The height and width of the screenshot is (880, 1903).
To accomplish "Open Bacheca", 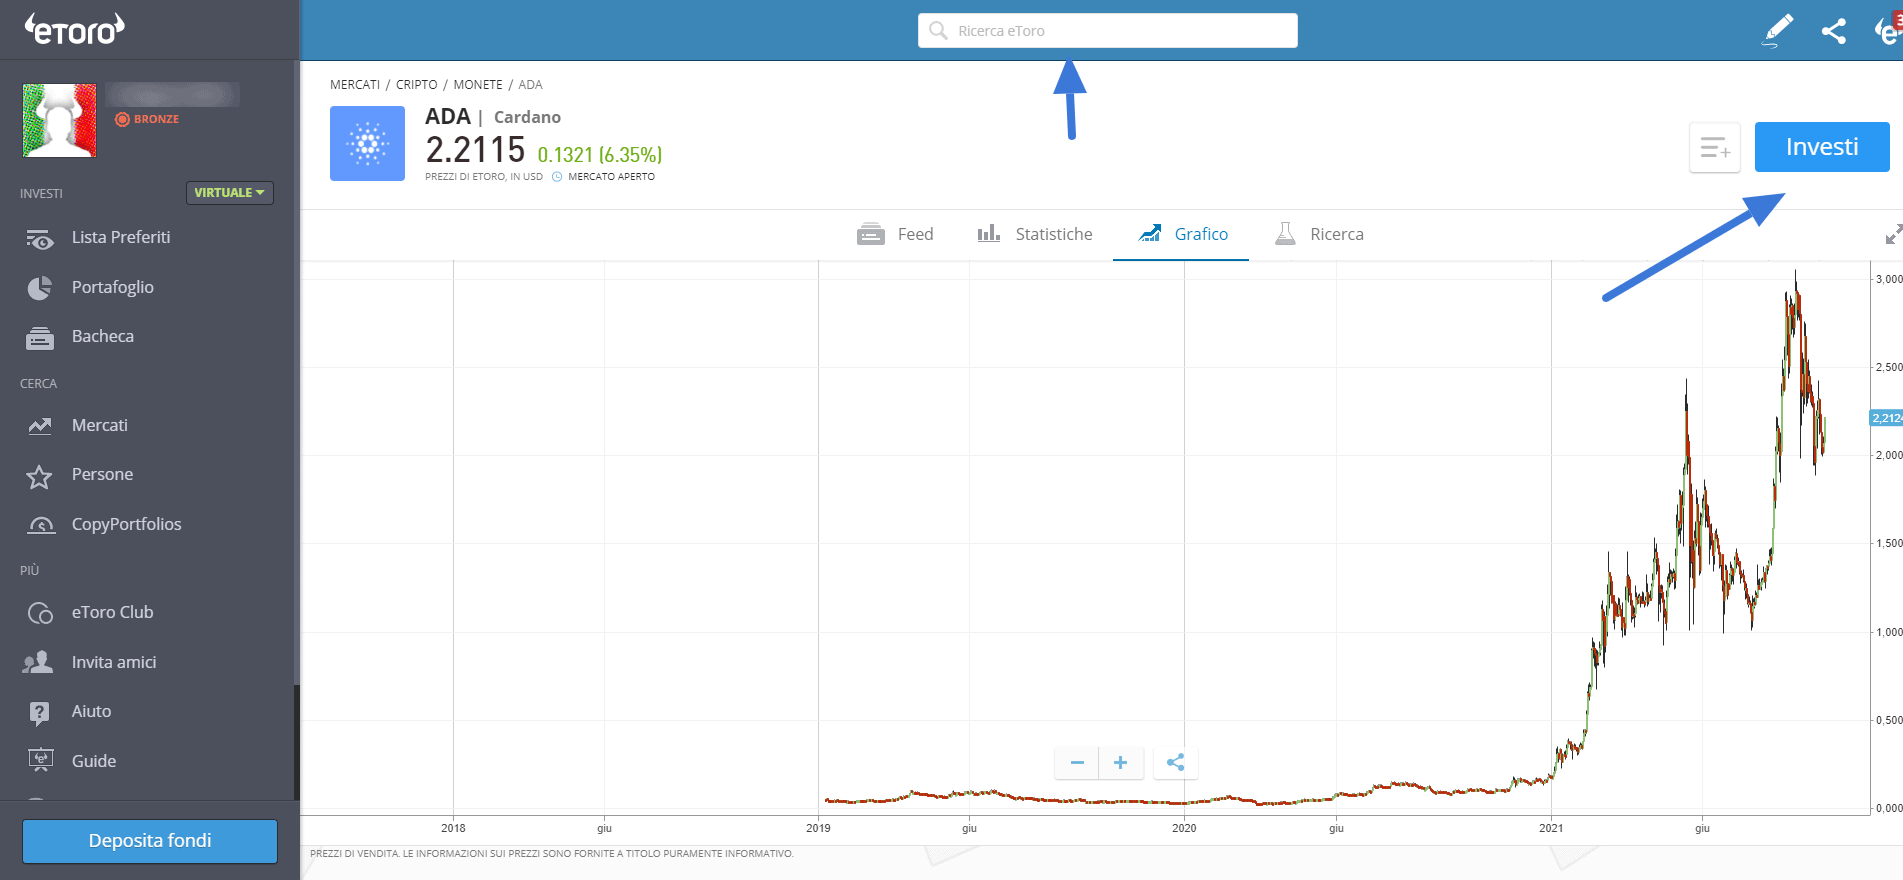I will [103, 336].
